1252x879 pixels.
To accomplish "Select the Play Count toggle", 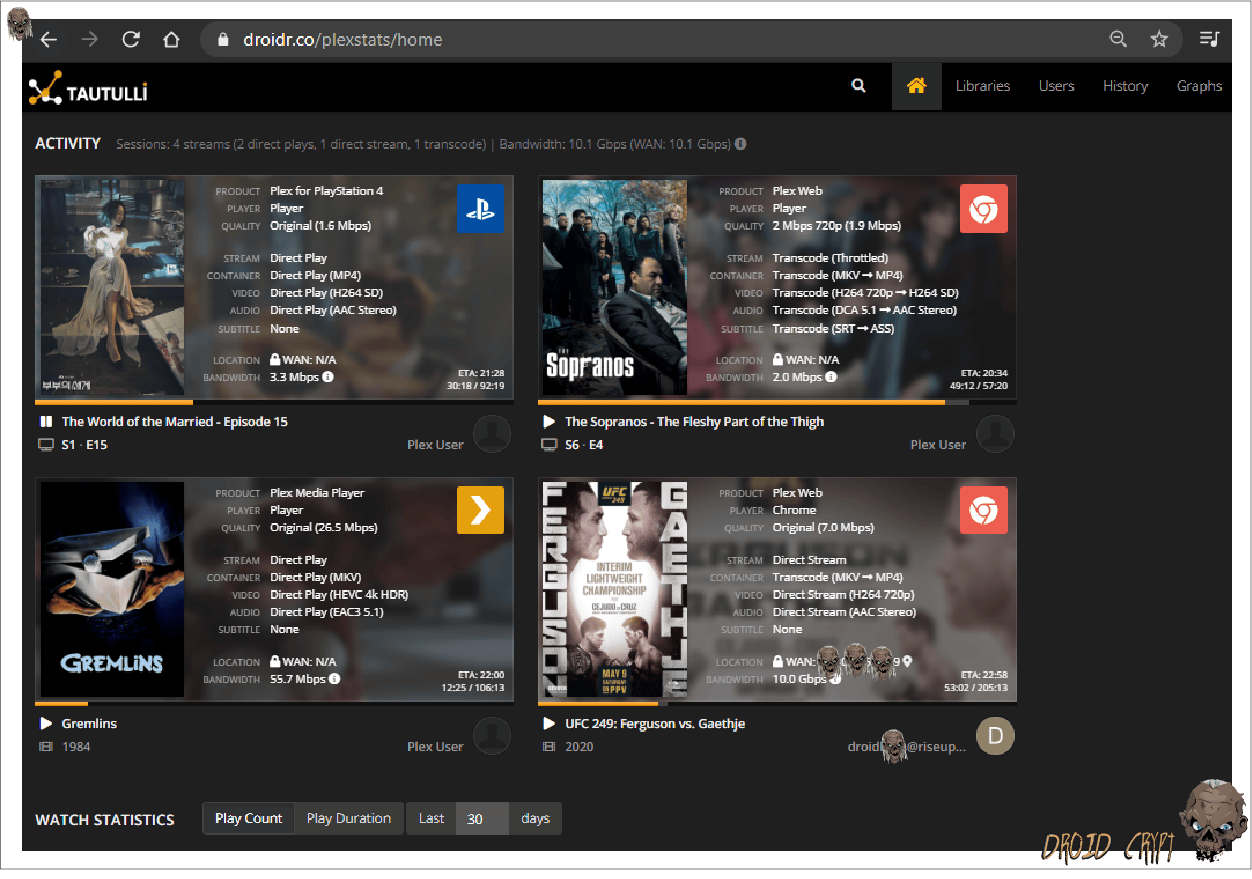I will tap(248, 818).
